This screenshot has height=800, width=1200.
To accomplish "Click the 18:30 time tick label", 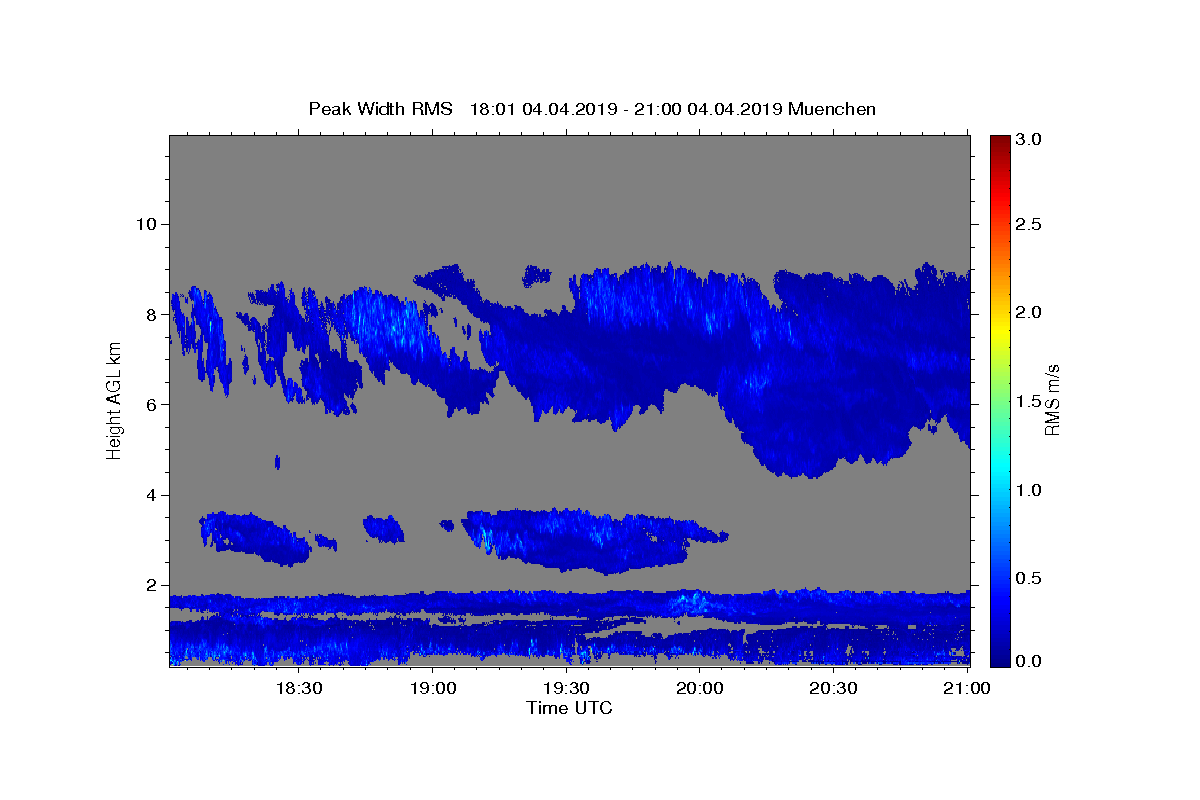I will click(x=299, y=689).
